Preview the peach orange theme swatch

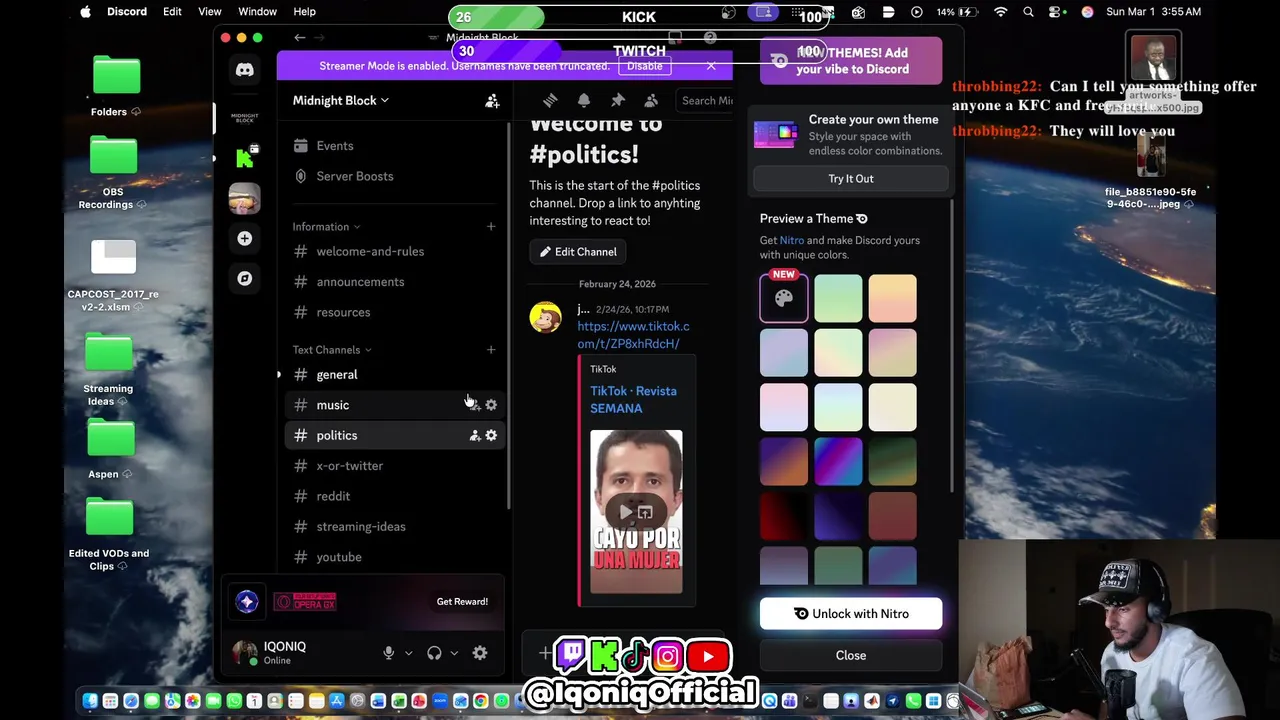[892, 298]
